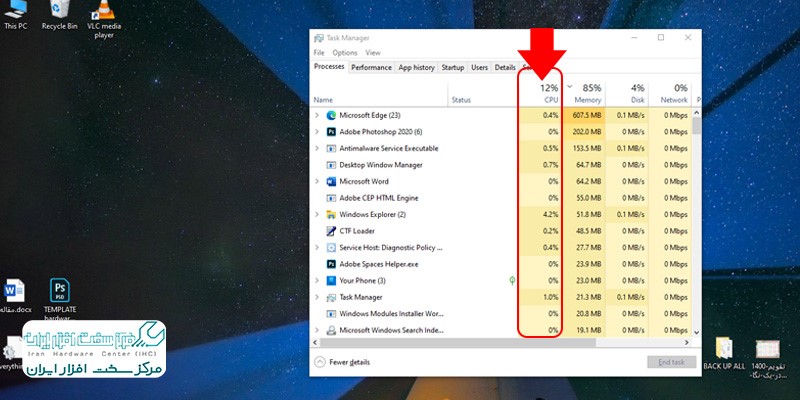Select the Processes tab
Screen dimensions: 800x400
(x=329, y=66)
